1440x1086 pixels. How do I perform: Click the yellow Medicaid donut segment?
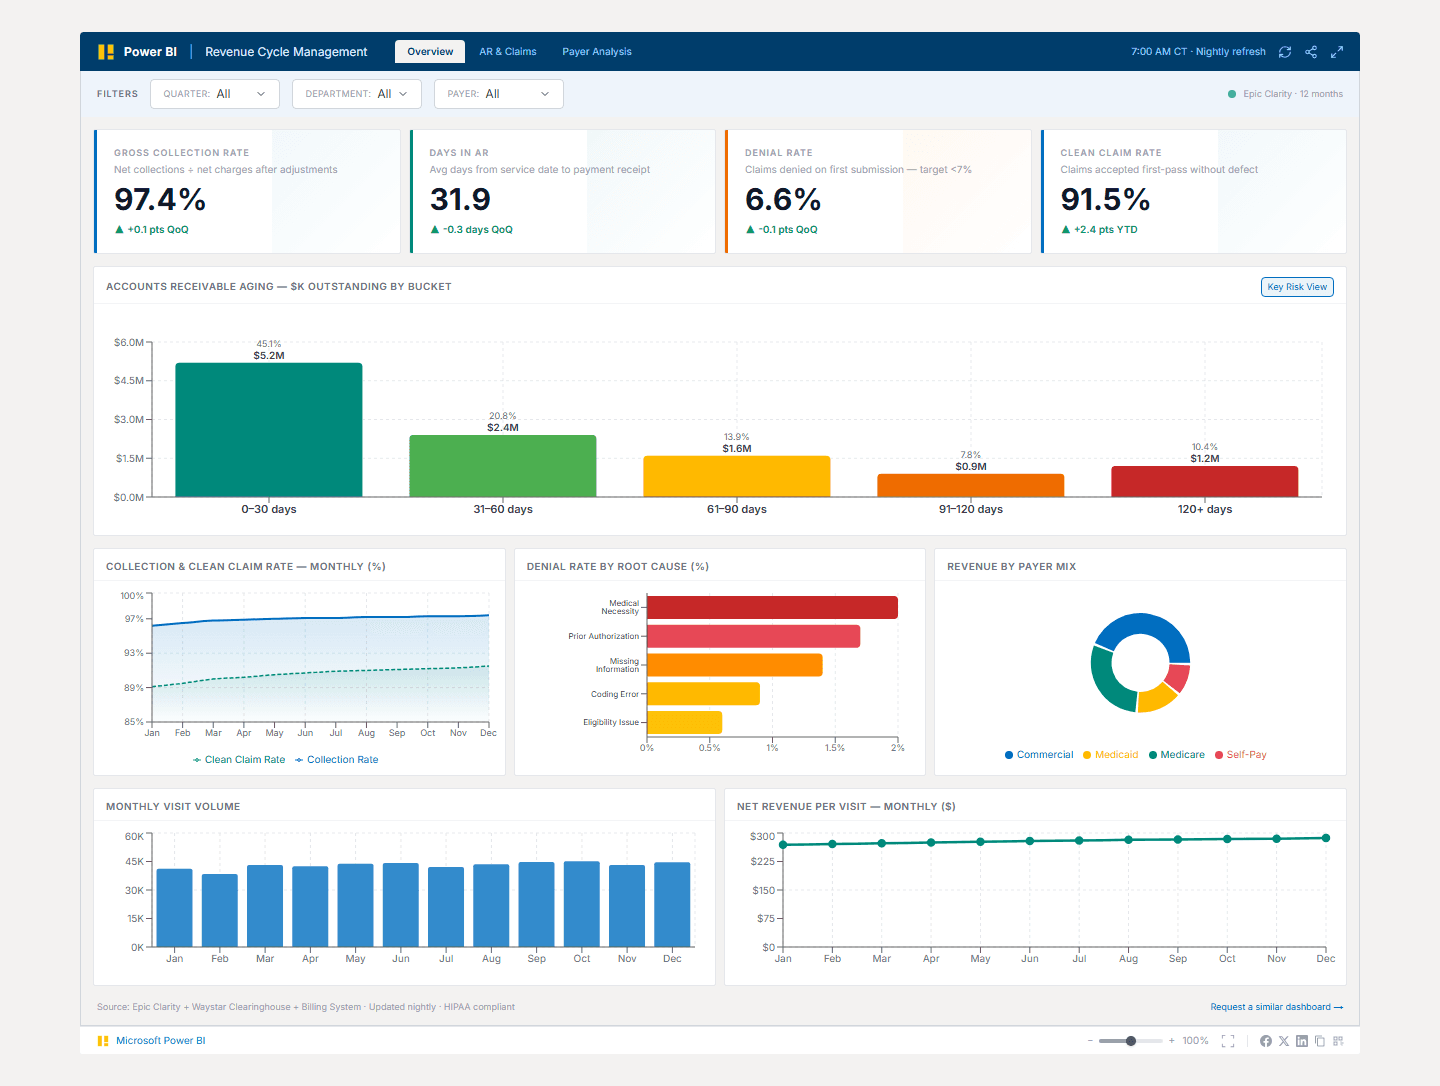(1158, 698)
